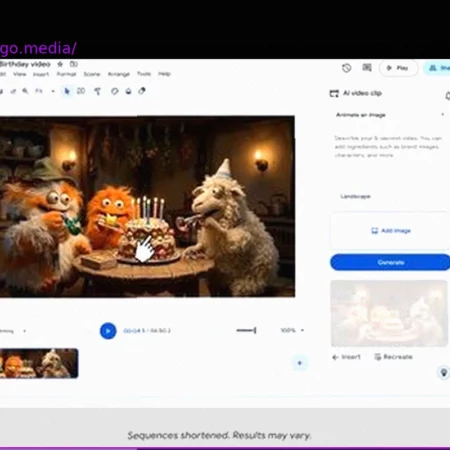Open the Insert menu

coord(41,74)
